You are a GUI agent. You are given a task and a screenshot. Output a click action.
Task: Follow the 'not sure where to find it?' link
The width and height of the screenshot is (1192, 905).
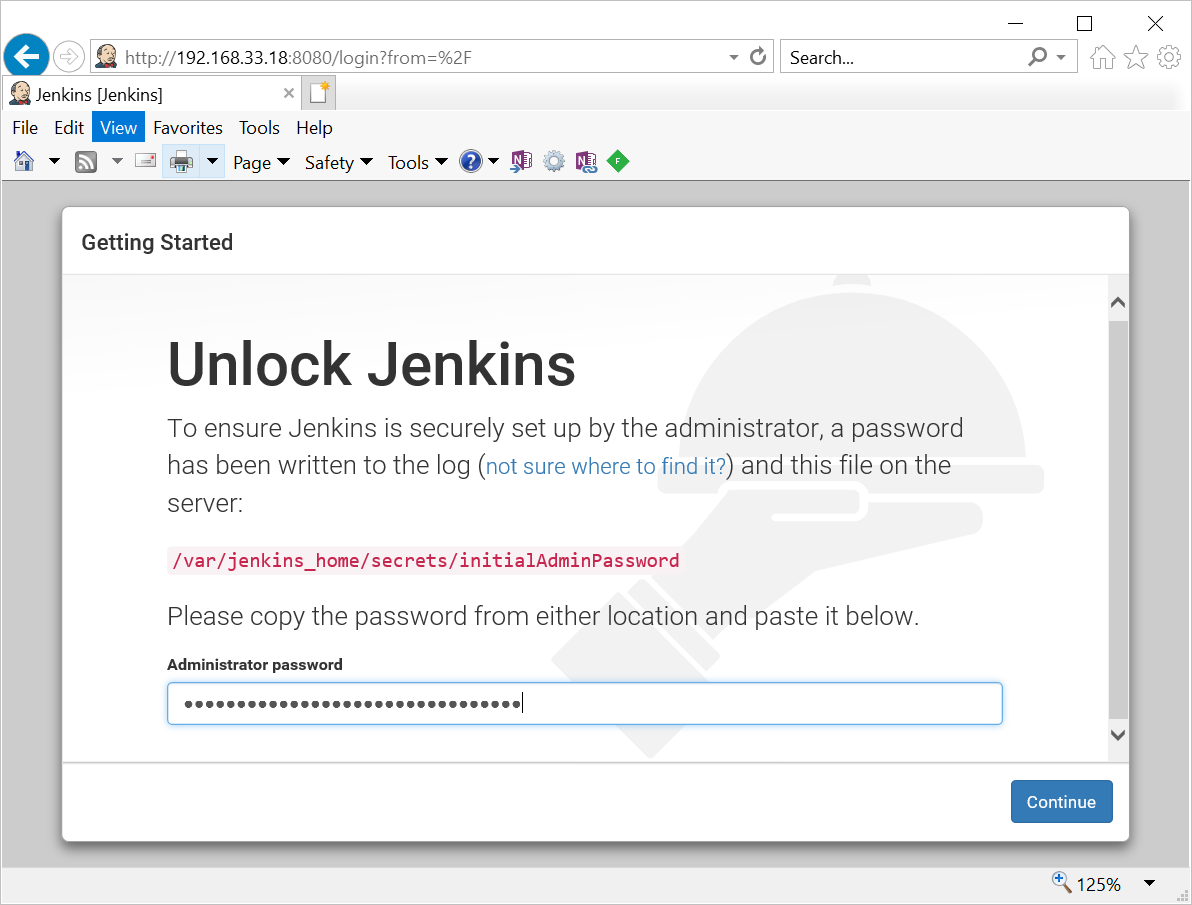pyautogui.click(x=606, y=467)
